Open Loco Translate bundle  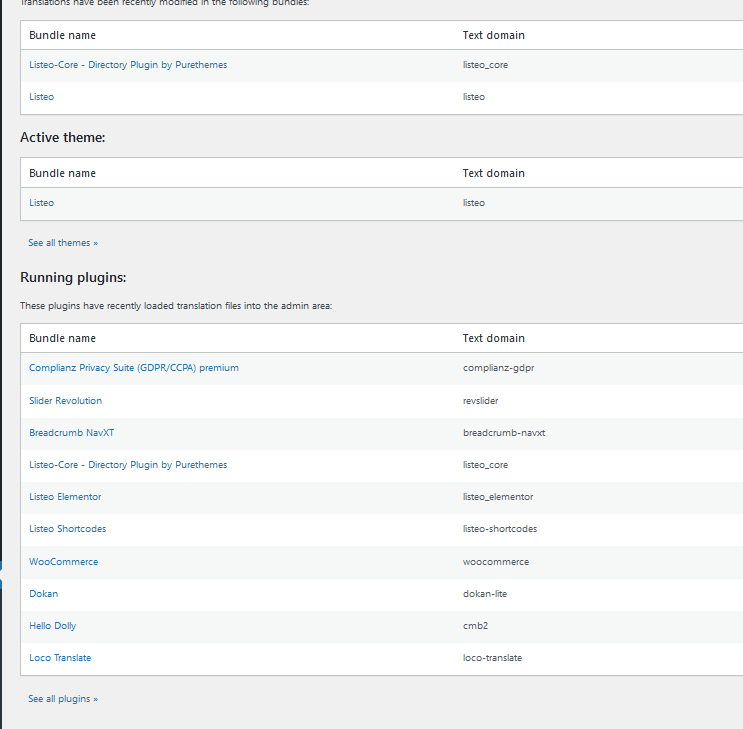60,658
